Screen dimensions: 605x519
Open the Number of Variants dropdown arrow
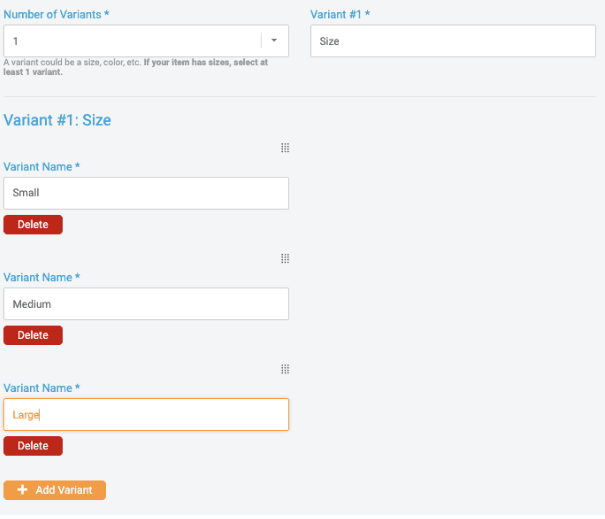(x=274, y=41)
